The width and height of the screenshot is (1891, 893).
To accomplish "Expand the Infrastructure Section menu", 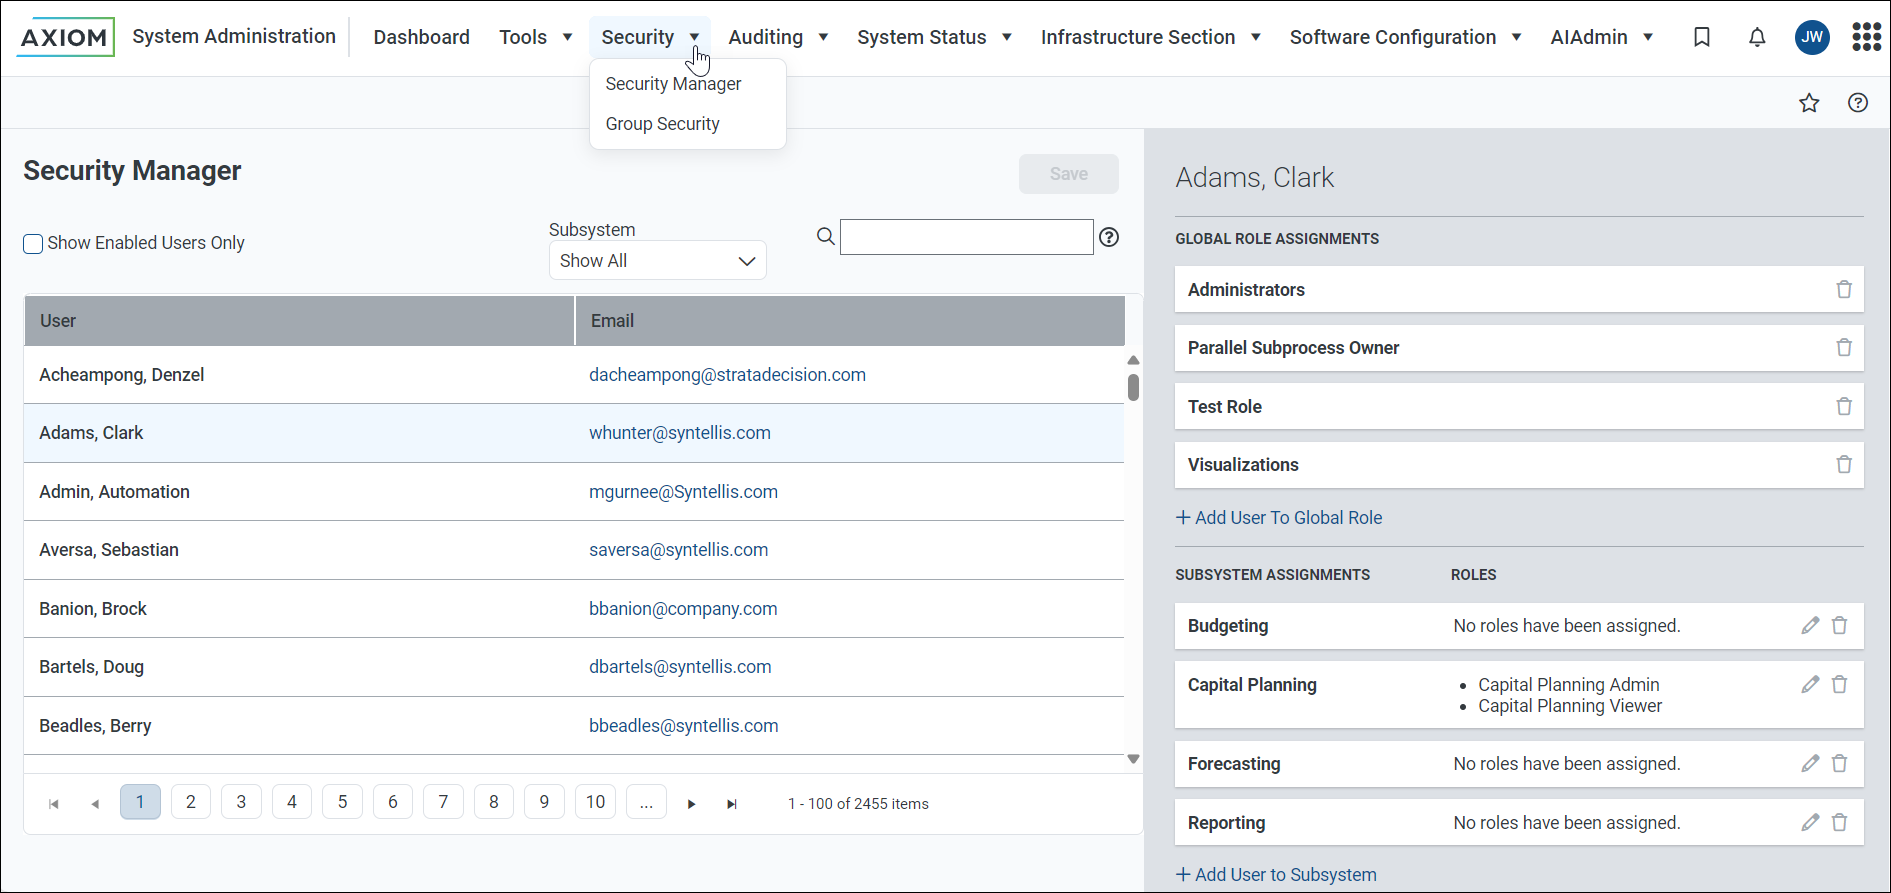I will click(1150, 37).
